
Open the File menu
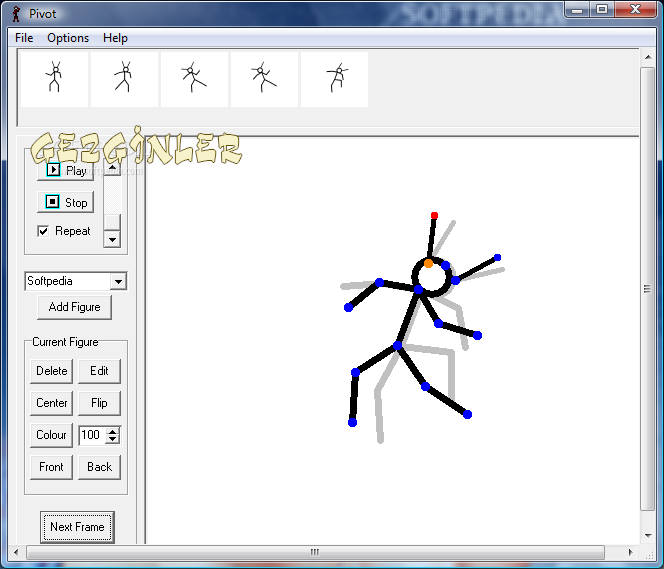tap(24, 38)
